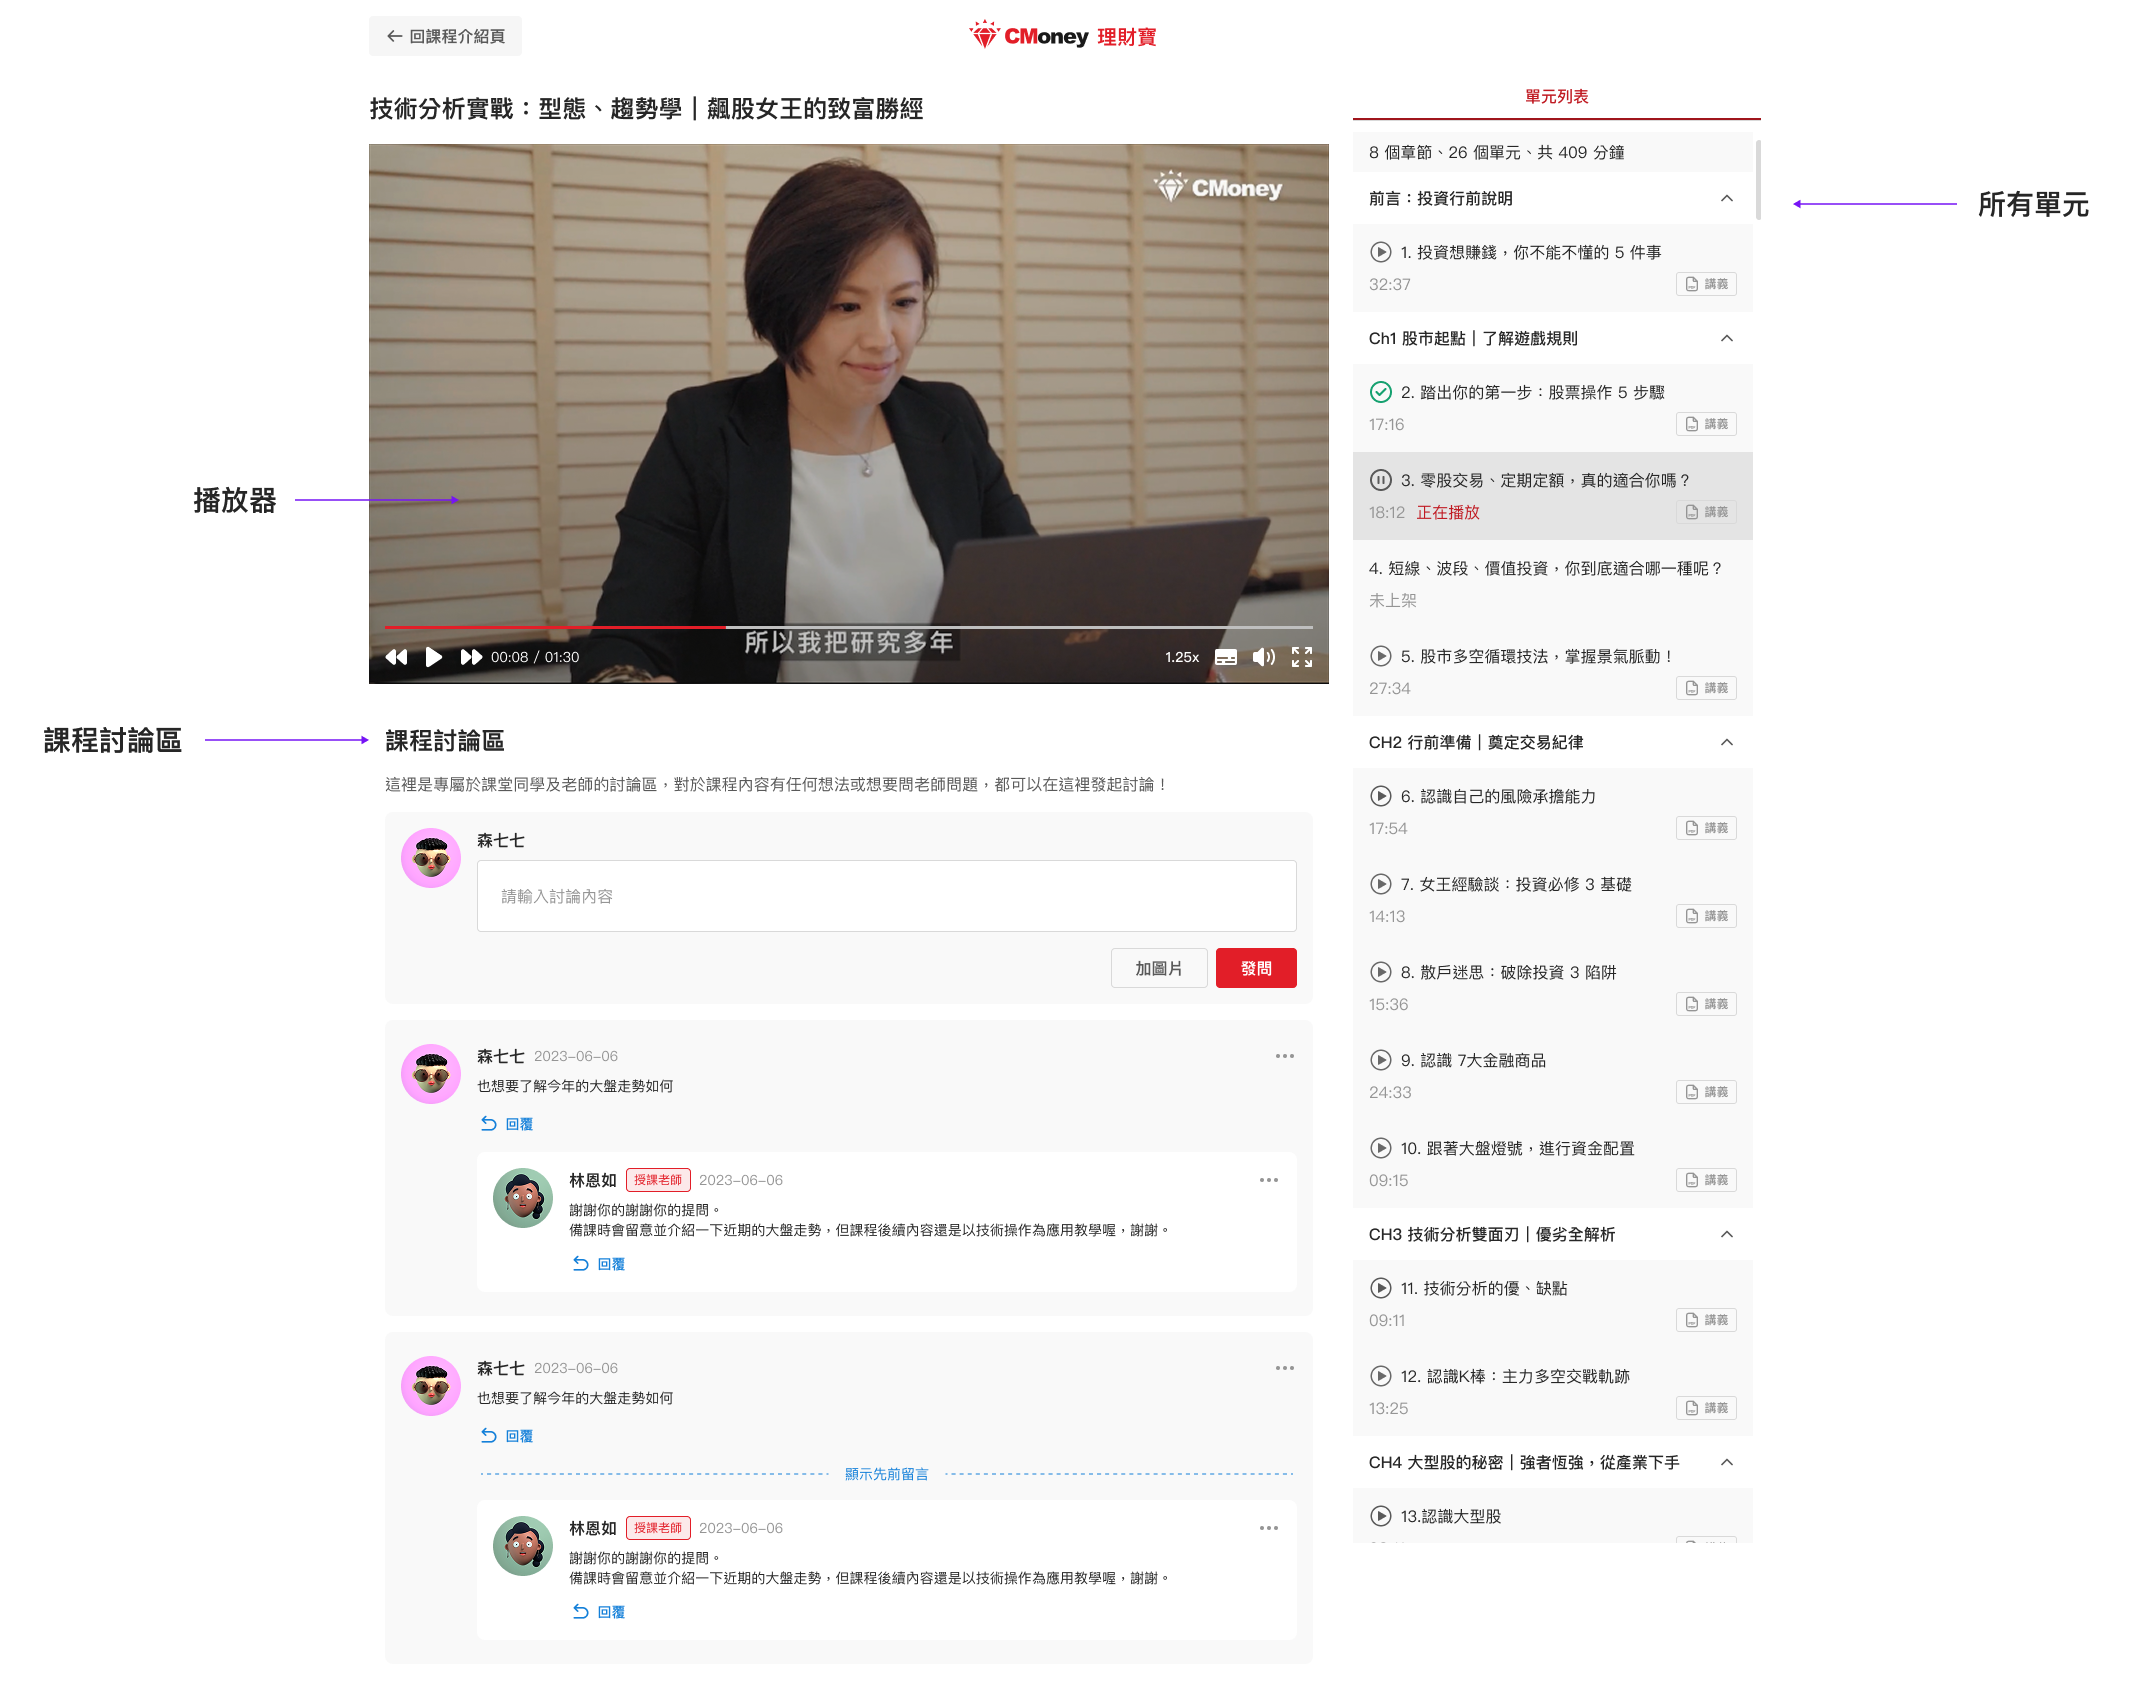Image resolution: width=2130 pixels, height=1704 pixels.
Task: Click the completed checkmark icon of unit 2
Action: tap(1381, 392)
